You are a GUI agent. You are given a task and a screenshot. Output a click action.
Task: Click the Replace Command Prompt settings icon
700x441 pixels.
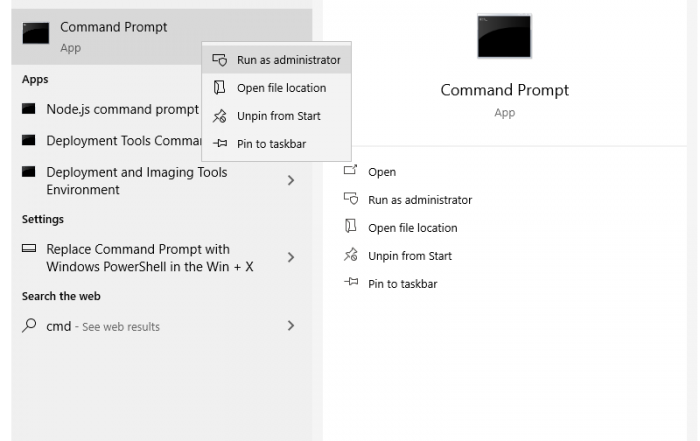coord(29,248)
